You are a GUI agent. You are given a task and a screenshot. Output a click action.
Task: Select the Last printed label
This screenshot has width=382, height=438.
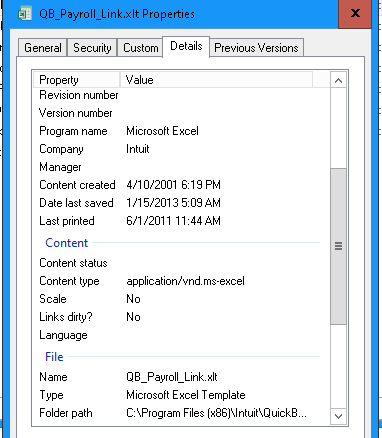point(67,221)
